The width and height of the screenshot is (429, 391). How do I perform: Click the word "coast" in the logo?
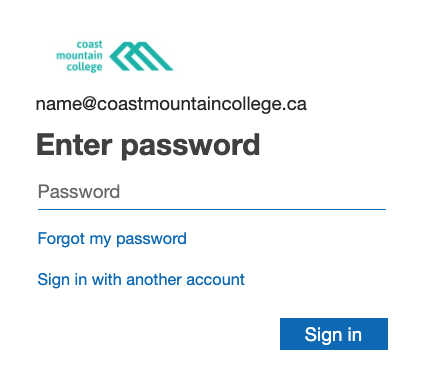point(89,44)
